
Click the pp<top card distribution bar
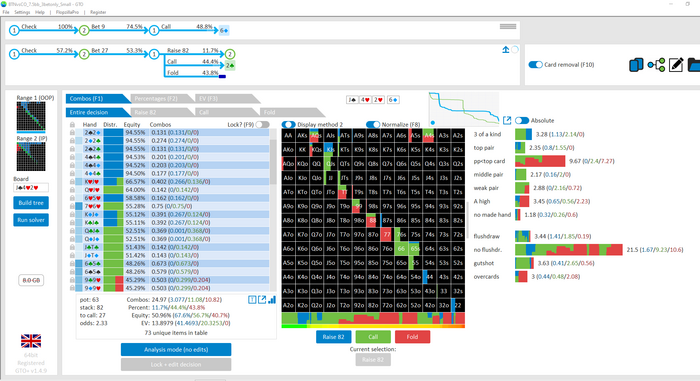(540, 161)
